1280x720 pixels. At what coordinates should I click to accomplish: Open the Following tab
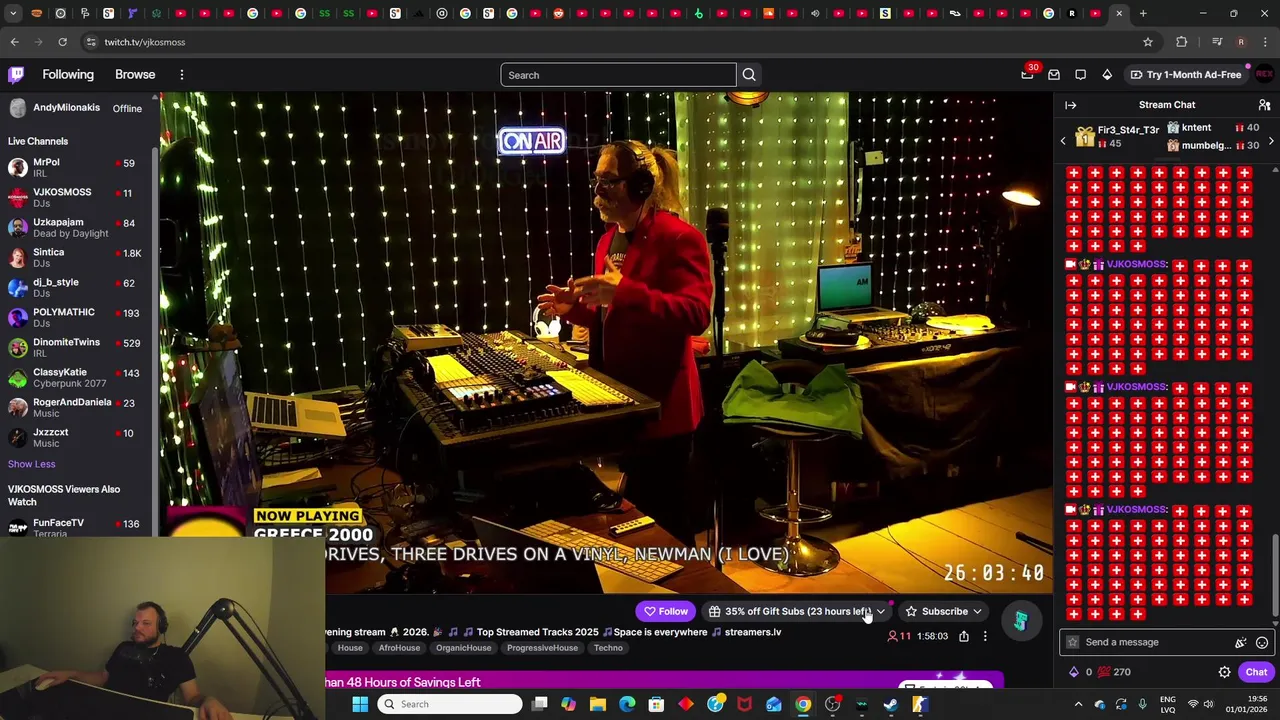pos(68,75)
